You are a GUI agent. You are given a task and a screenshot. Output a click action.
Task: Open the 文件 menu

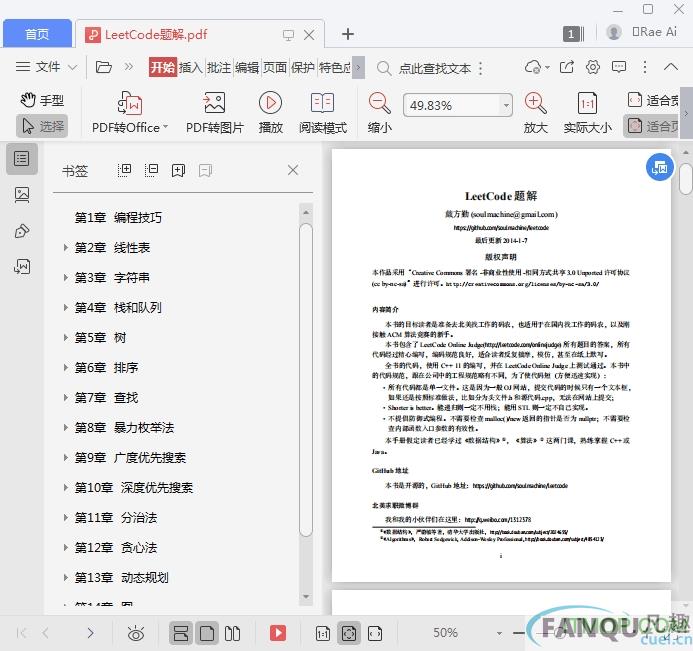coord(46,67)
